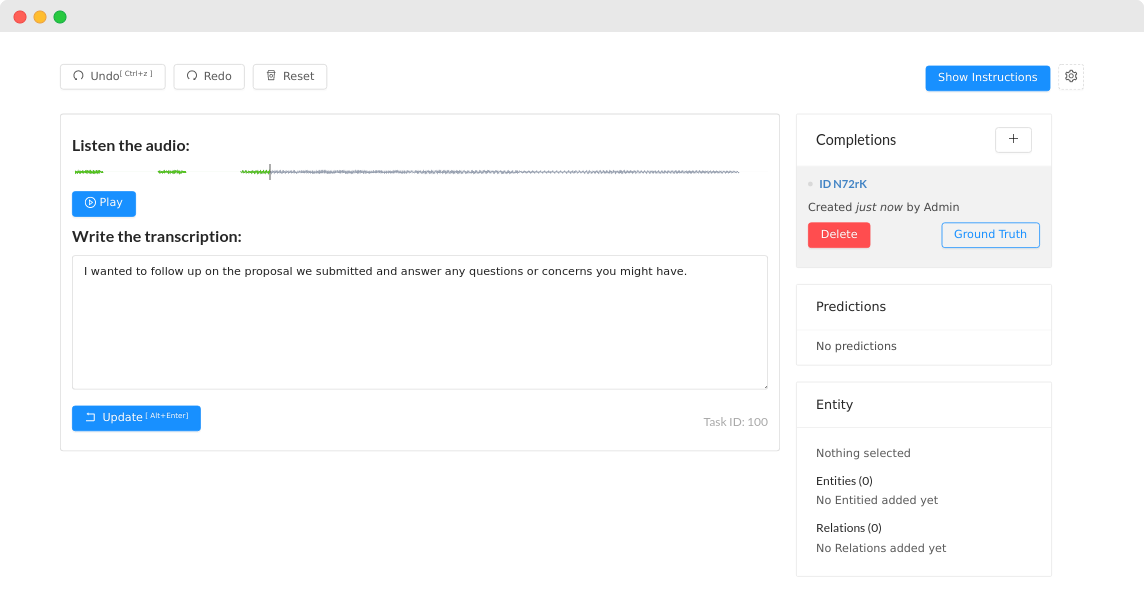Click the Predictions panel header
Screen dimensions: 1144x590
(851, 307)
